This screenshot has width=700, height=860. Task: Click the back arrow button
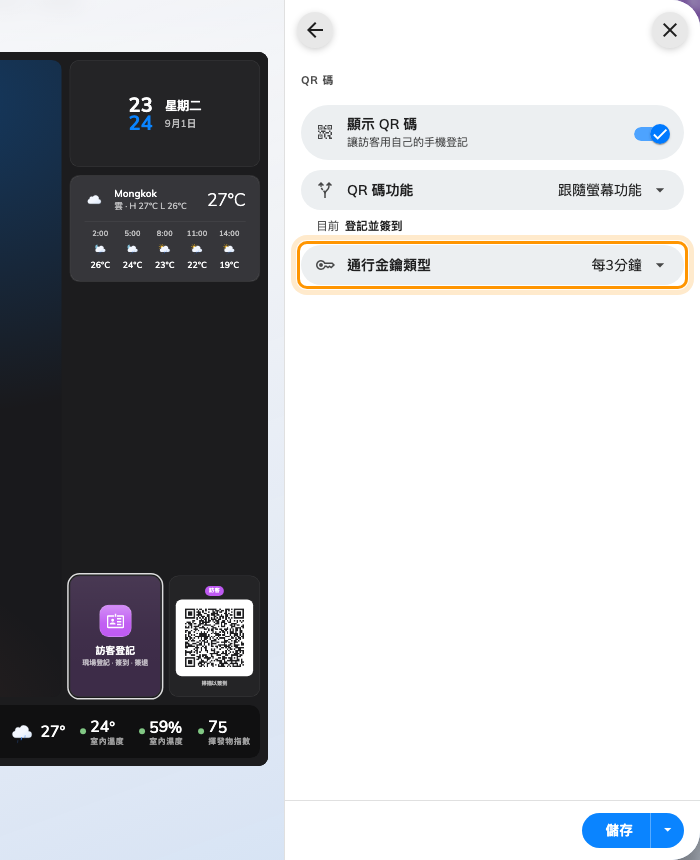point(315,30)
